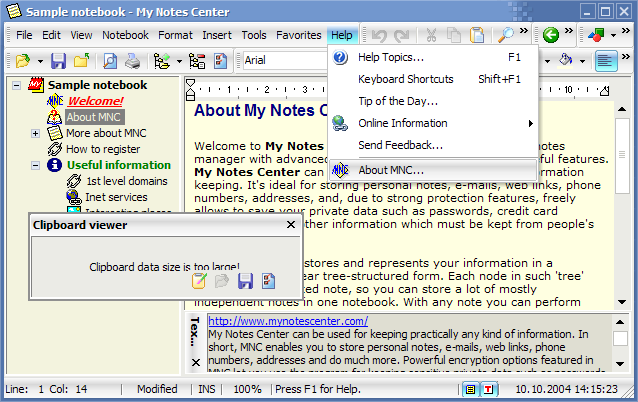Toggle the red T status bar button
The image size is (638, 402).
[x=490, y=389]
